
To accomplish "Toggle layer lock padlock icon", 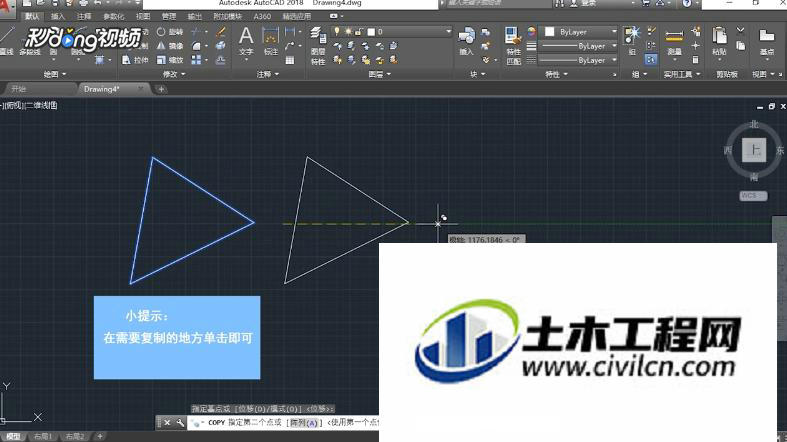I will [359, 32].
